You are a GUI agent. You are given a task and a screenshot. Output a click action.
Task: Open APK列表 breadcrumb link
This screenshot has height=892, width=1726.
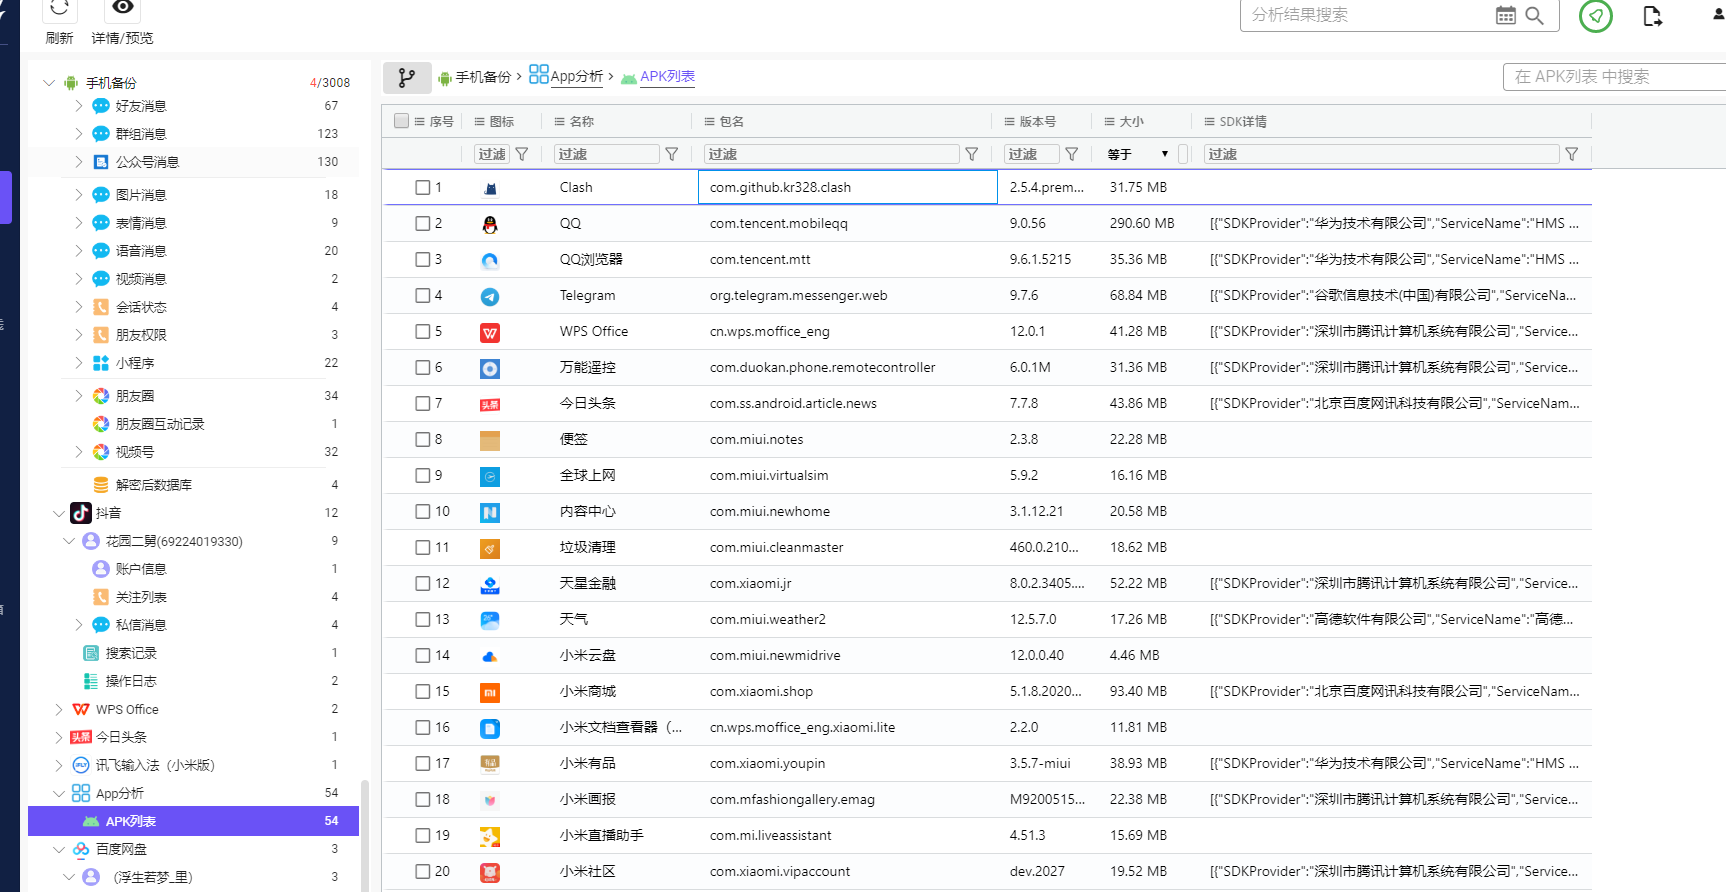click(x=667, y=76)
